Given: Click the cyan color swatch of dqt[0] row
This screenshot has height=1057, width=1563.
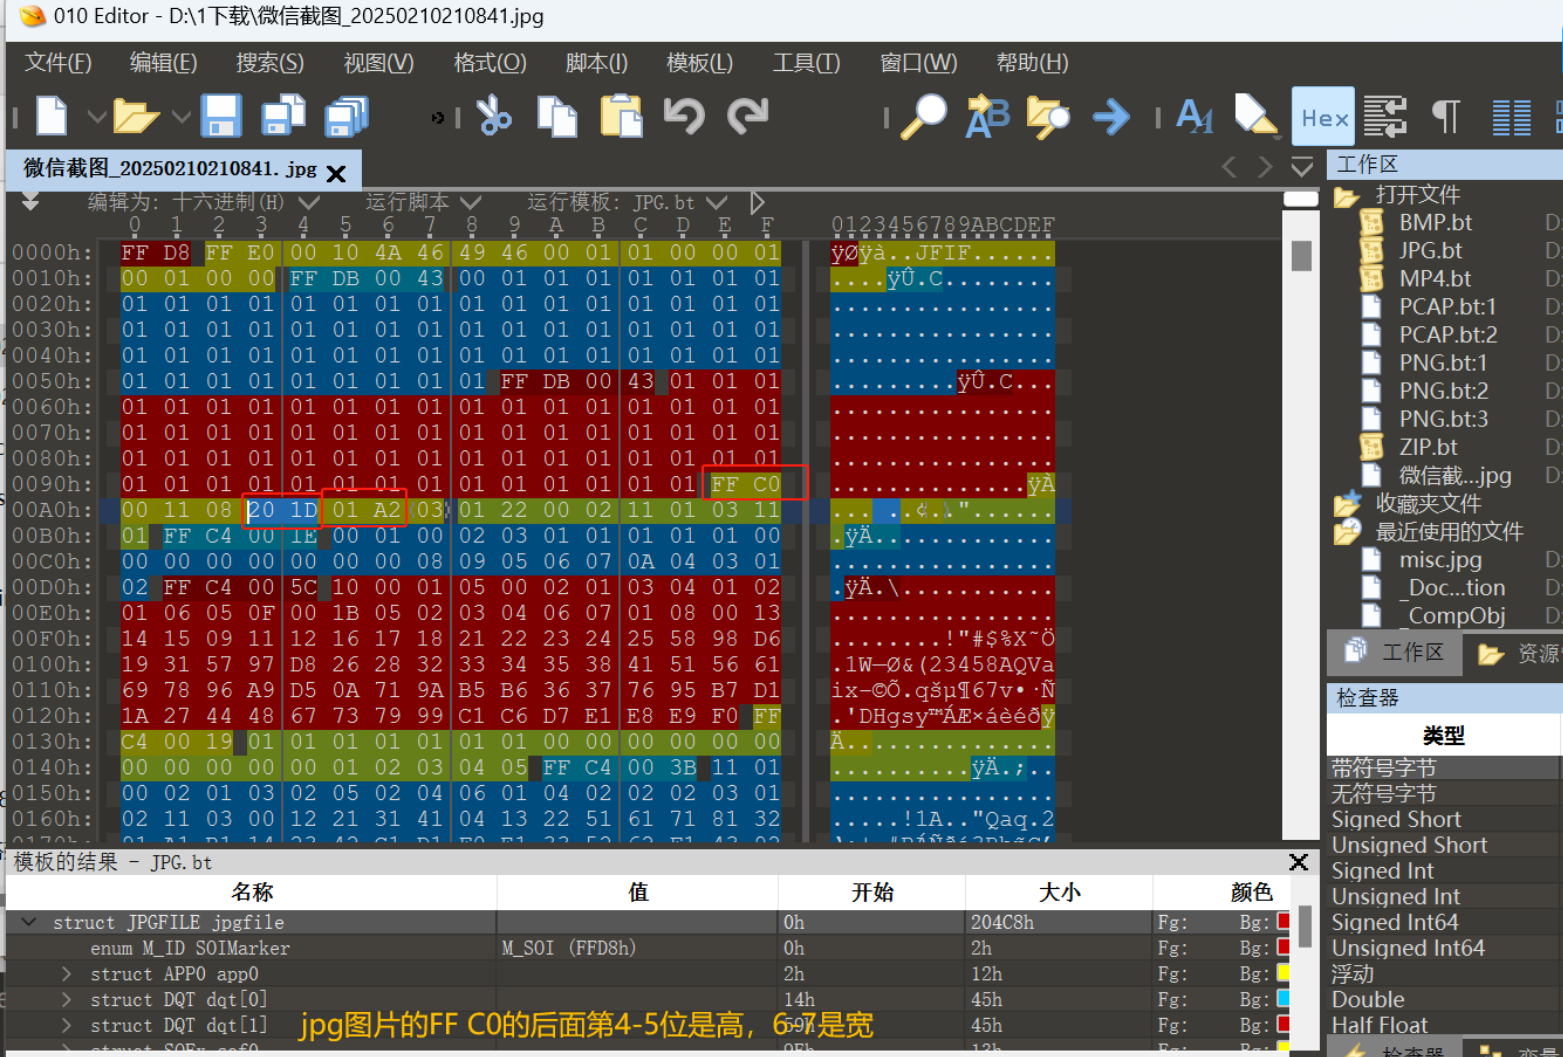Looking at the screenshot, I should click(1283, 998).
